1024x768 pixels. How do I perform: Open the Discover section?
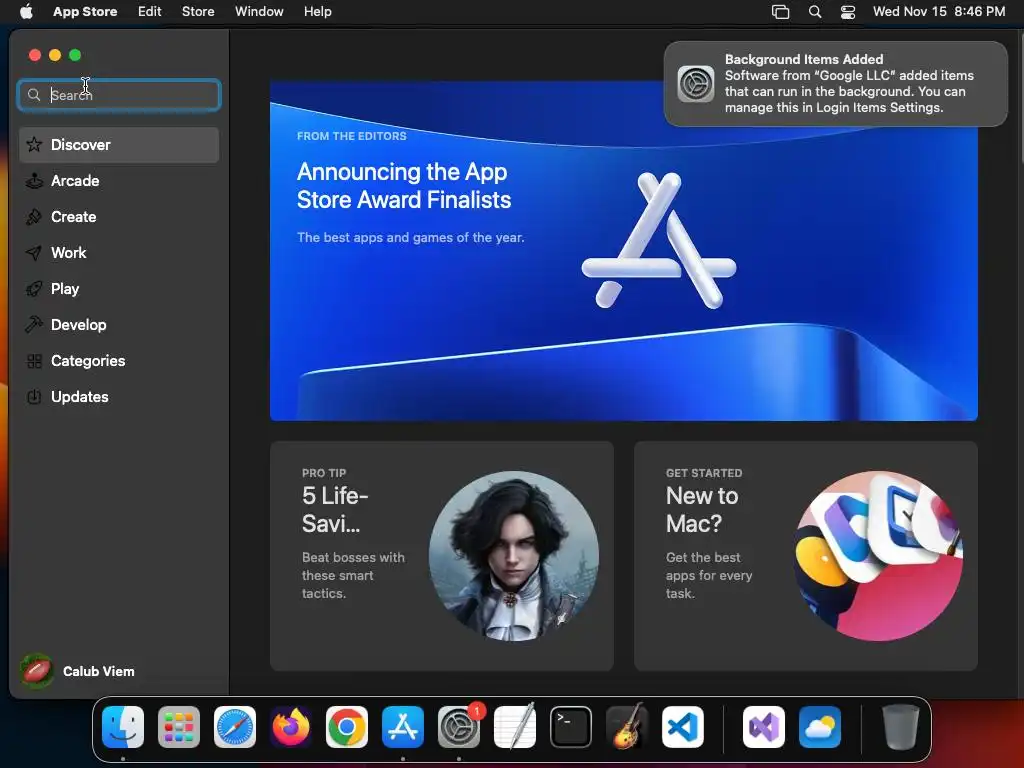(x=119, y=145)
